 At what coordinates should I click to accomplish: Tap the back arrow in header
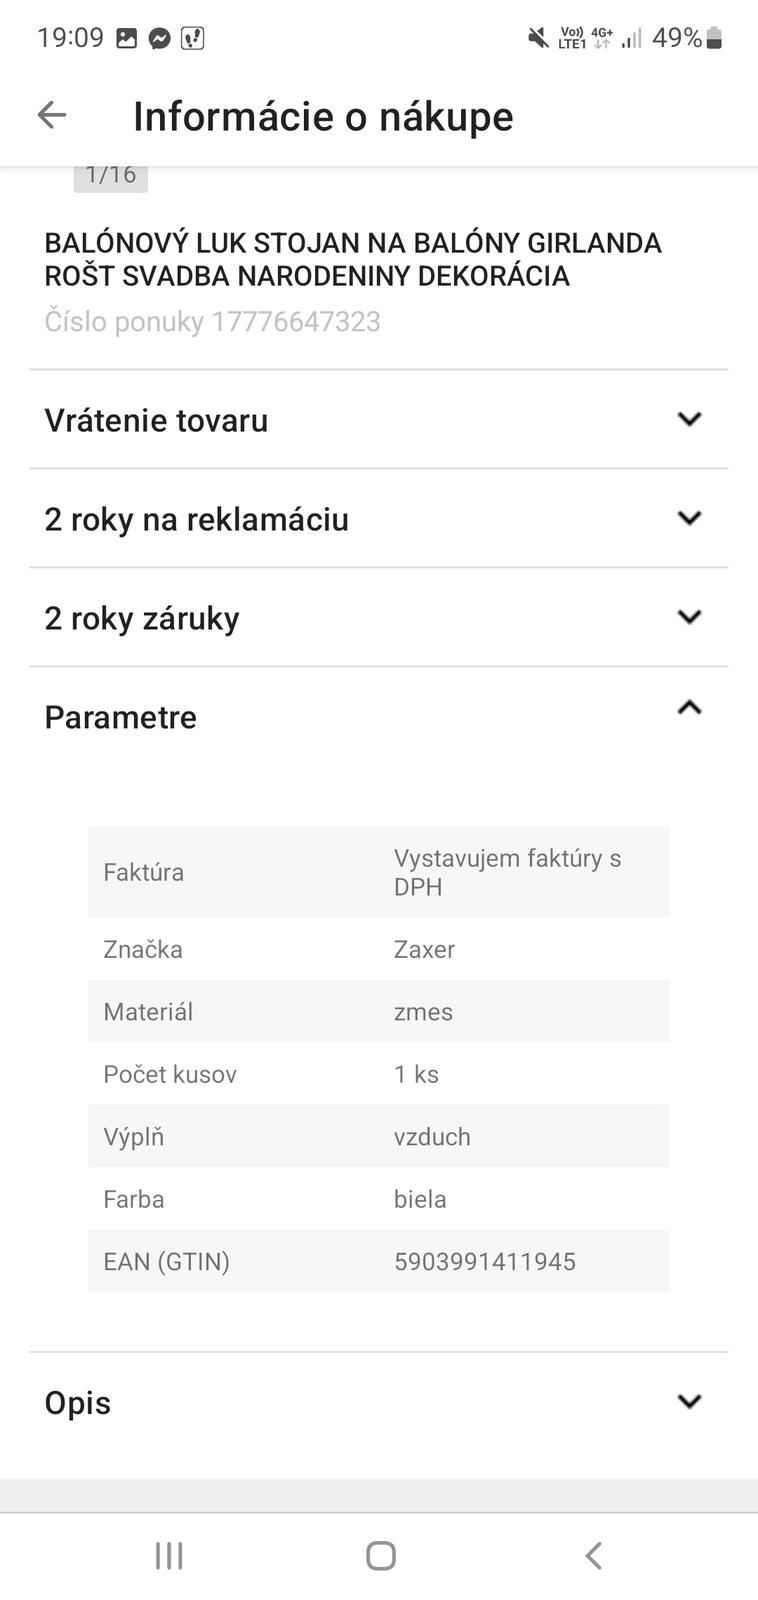click(52, 116)
